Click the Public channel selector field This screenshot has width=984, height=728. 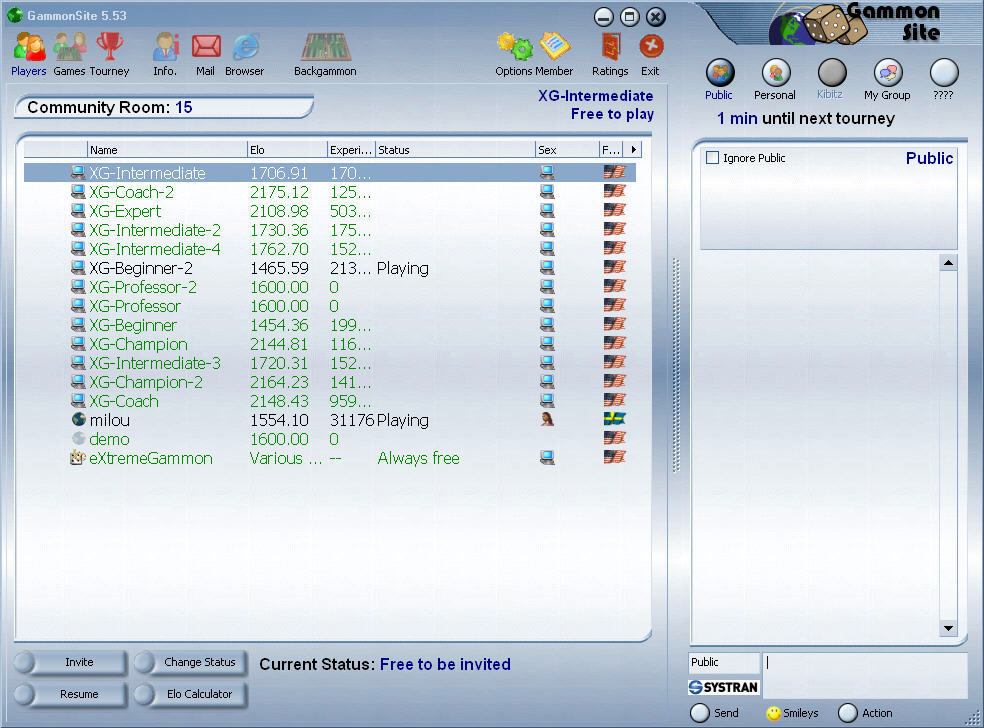coord(724,662)
